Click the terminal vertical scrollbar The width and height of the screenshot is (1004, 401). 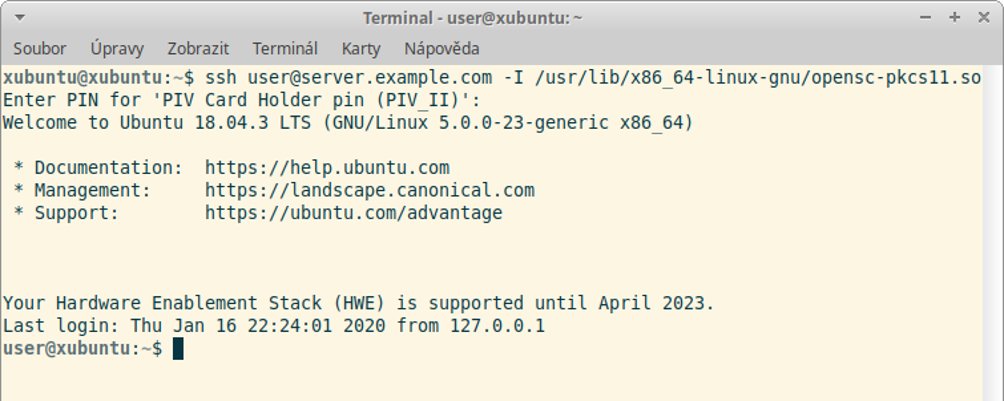pos(993,233)
